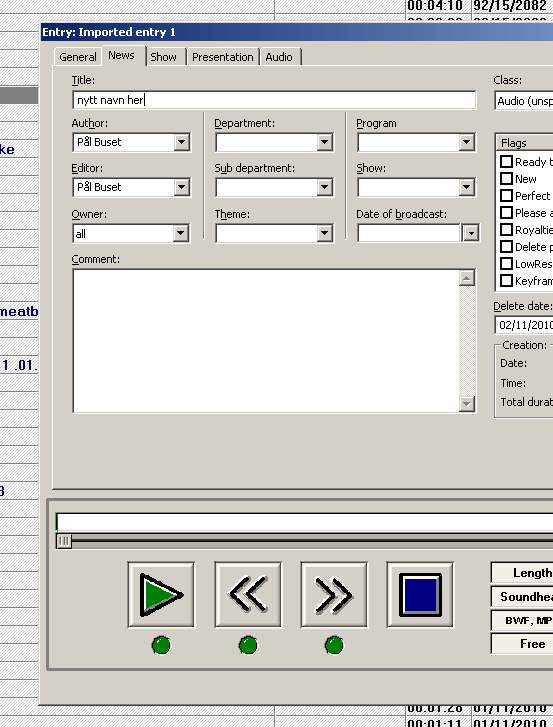Viewport: 553px width, 727px height.
Task: Open the Editor dropdown
Action: [x=182, y=187]
